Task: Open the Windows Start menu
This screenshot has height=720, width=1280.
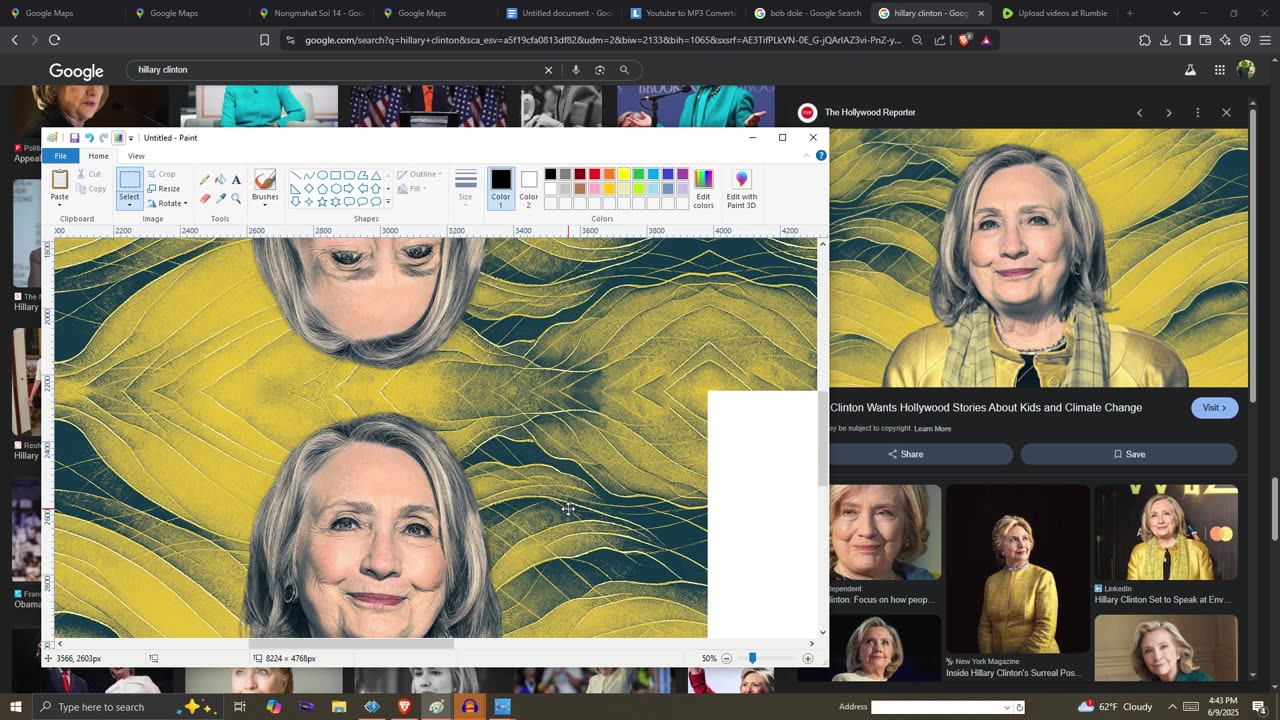Action: pyautogui.click(x=15, y=707)
